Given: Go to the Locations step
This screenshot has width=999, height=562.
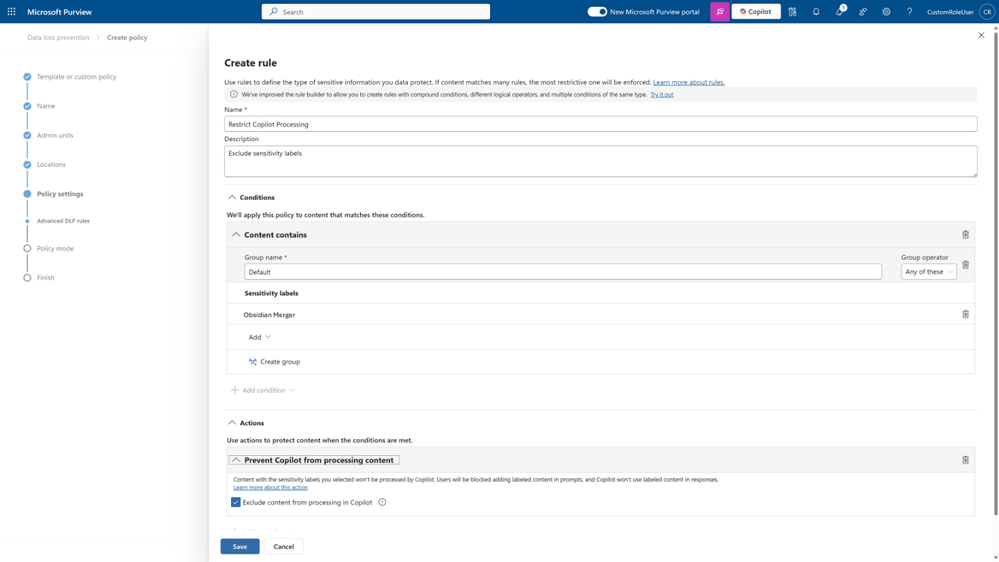Looking at the screenshot, I should click(x=51, y=164).
